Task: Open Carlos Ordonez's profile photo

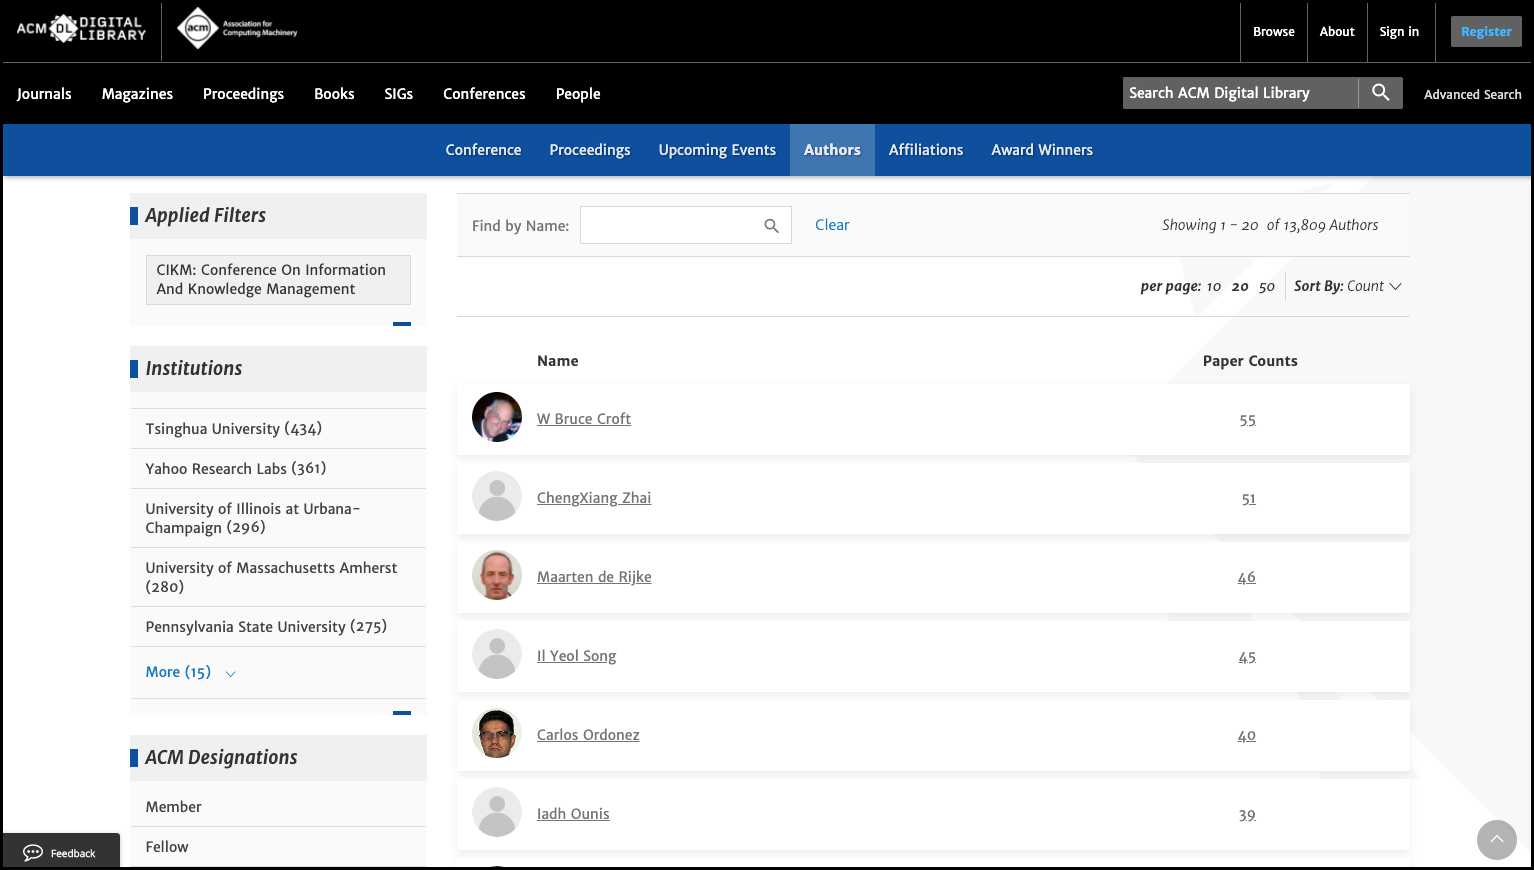Action: pyautogui.click(x=497, y=733)
